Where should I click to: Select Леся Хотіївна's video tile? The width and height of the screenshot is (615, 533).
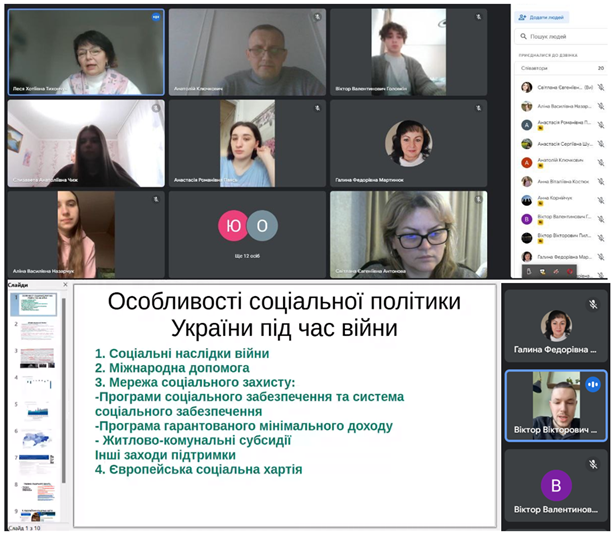point(85,52)
